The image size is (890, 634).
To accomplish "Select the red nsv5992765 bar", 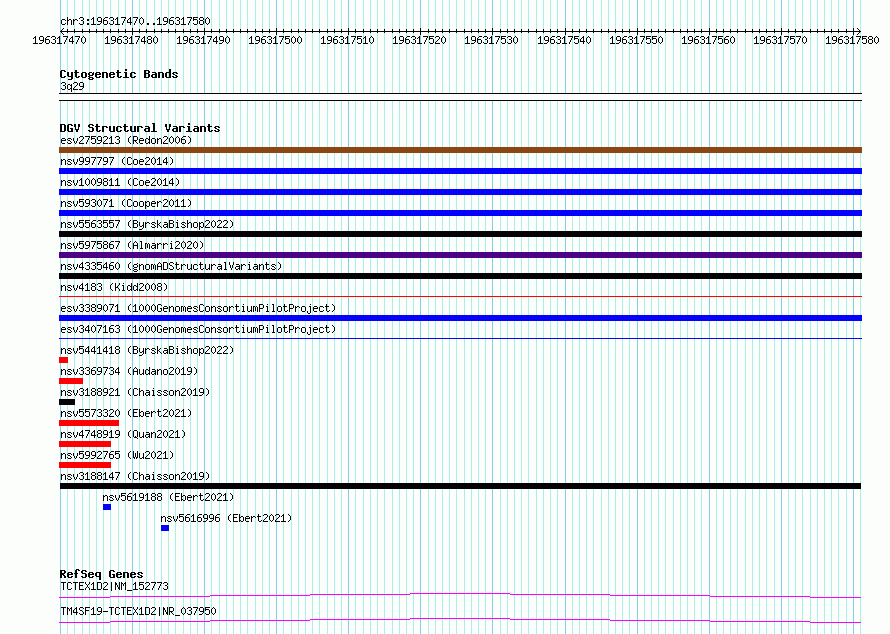I will click(85, 465).
